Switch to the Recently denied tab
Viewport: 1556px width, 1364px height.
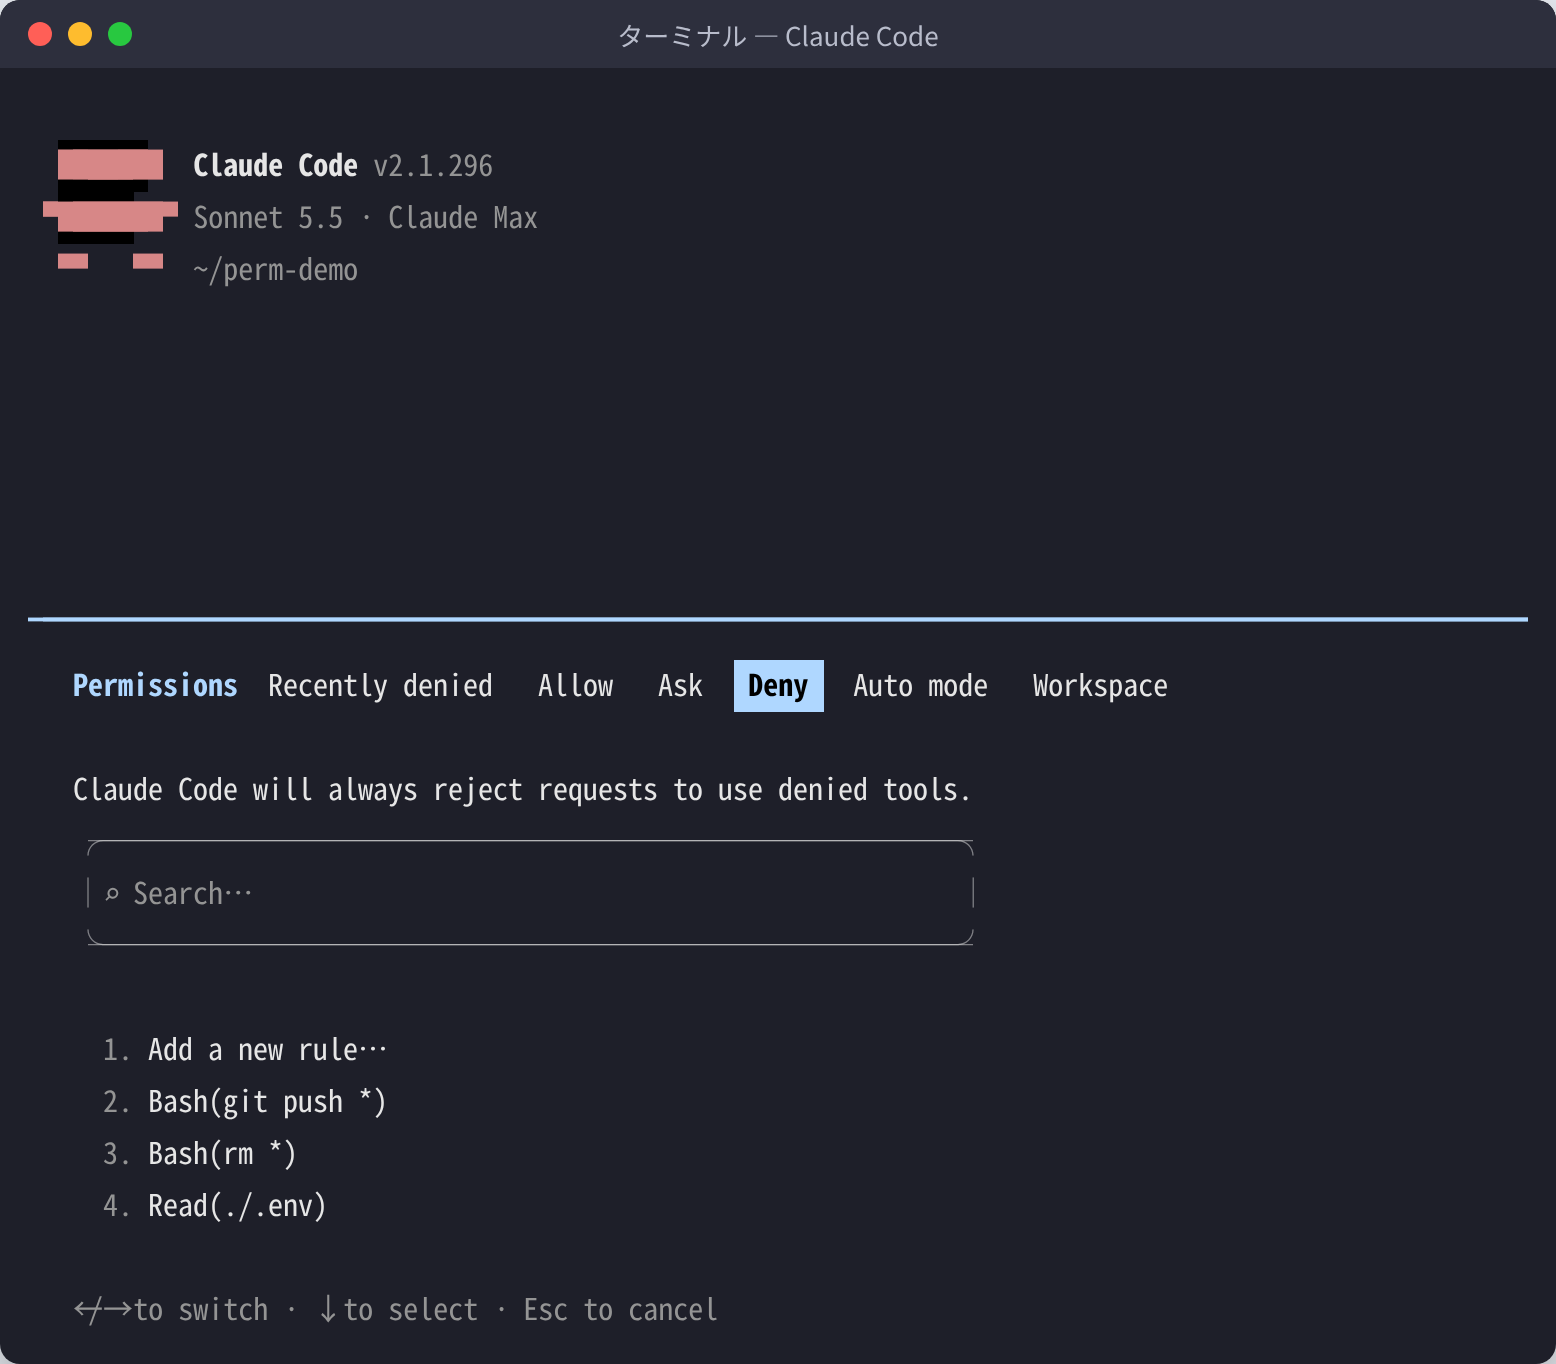[x=380, y=686]
